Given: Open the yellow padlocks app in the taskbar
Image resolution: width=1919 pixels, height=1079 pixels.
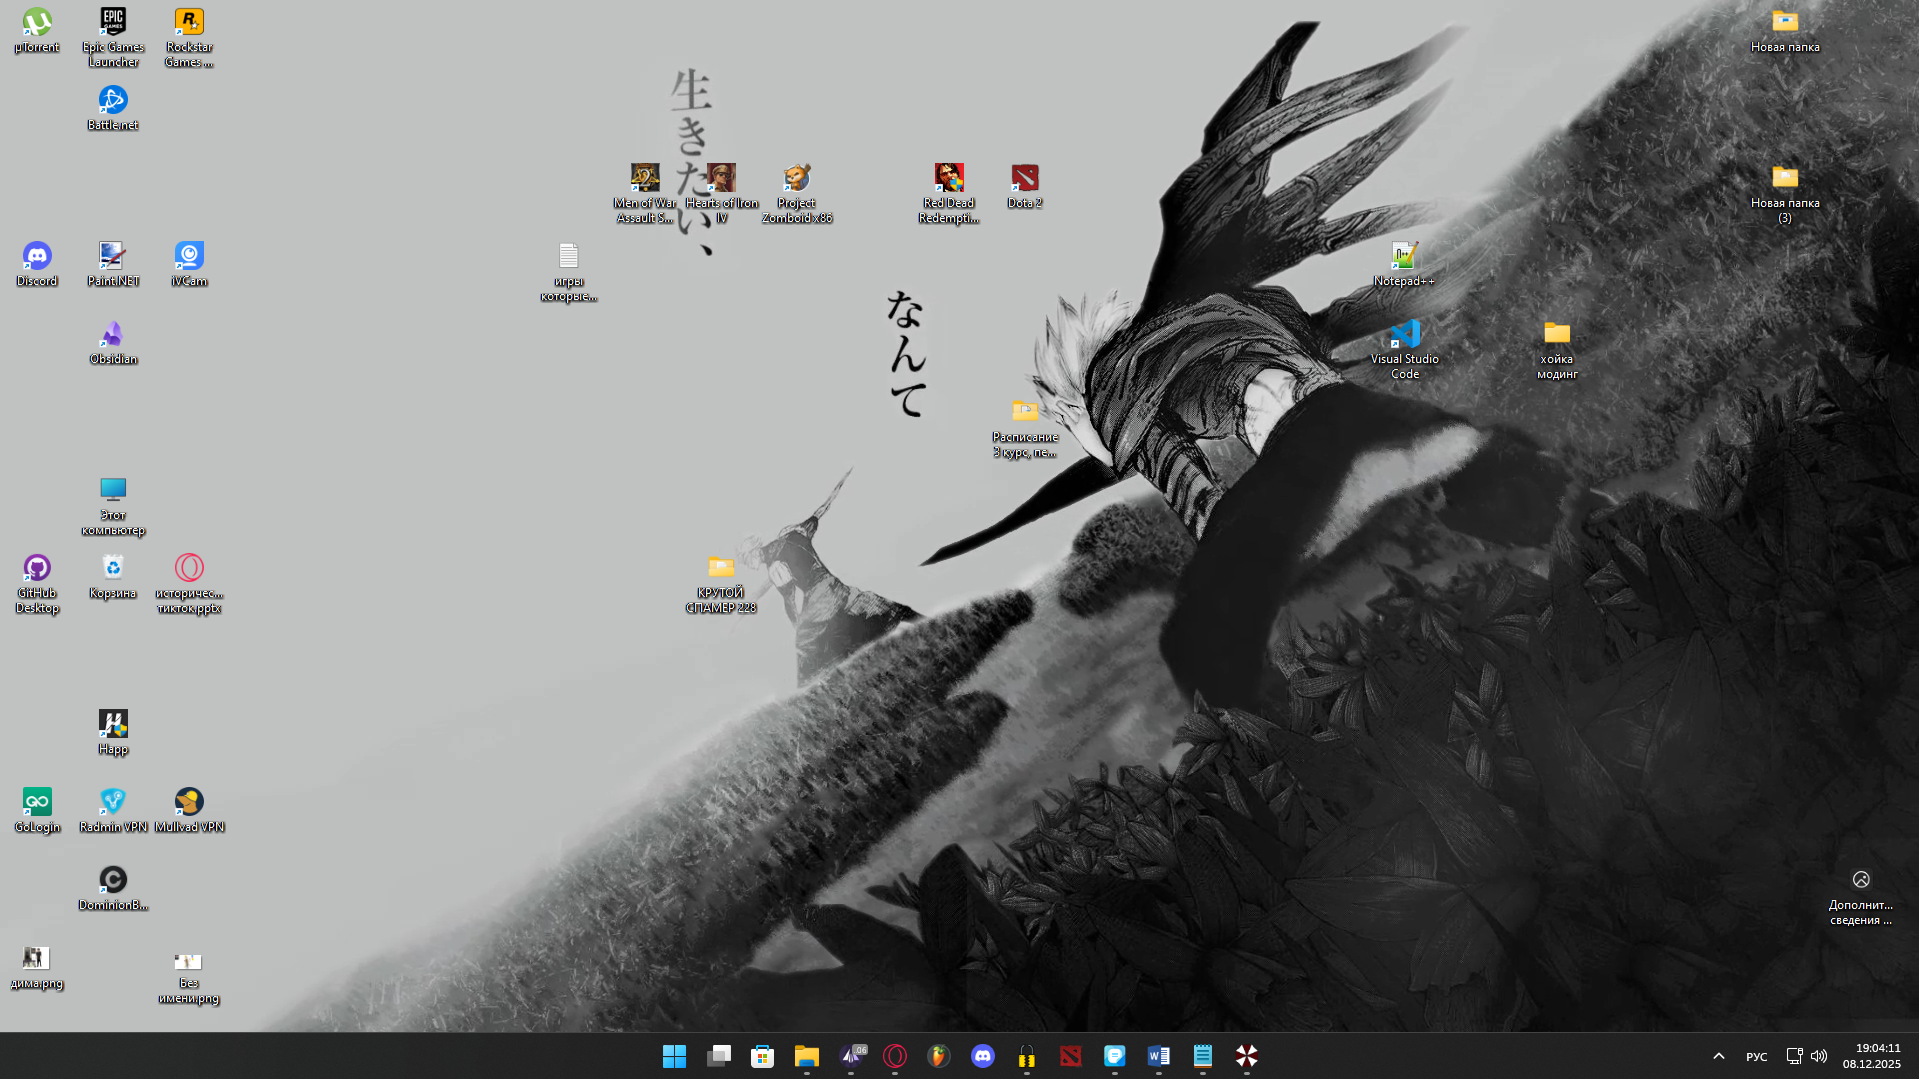Looking at the screenshot, I should [x=1027, y=1056].
